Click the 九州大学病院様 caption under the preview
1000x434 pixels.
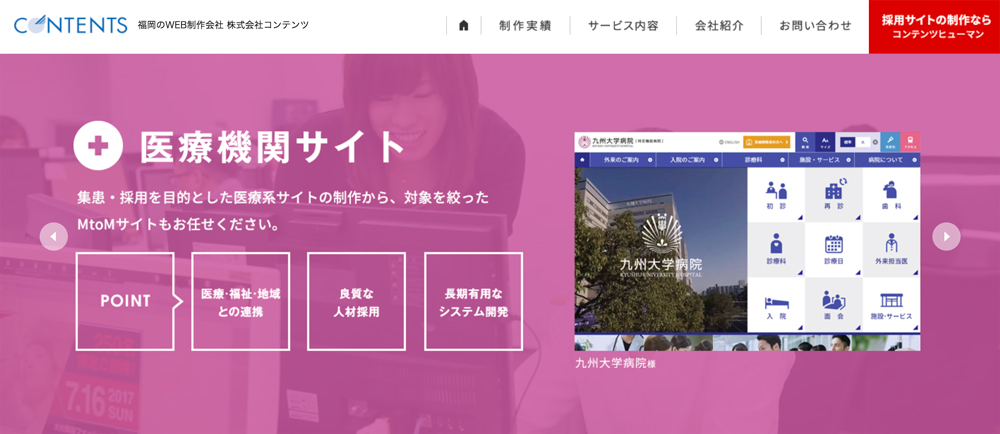click(615, 363)
